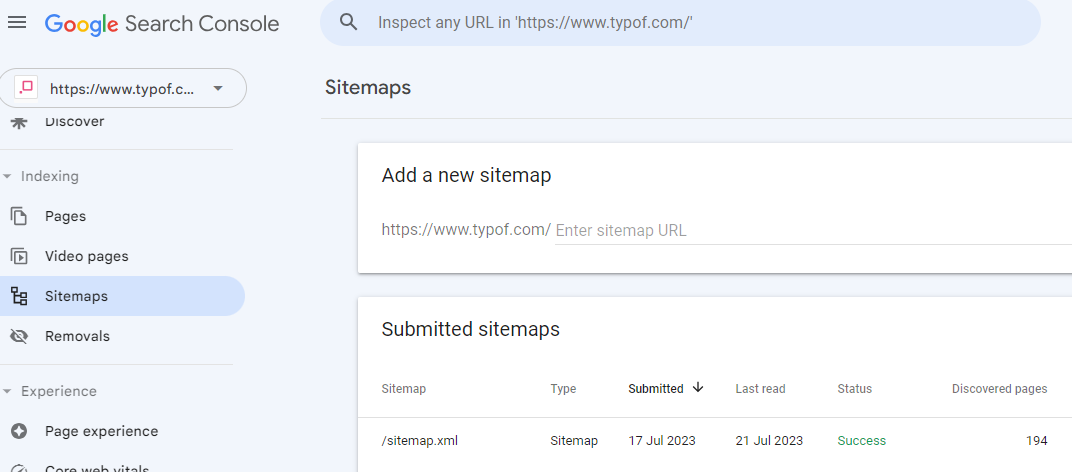Click the Pages document icon

pos(19,216)
